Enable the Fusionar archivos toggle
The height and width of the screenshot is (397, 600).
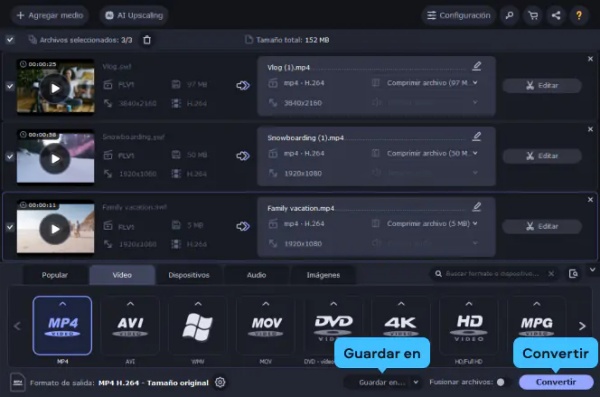click(503, 382)
